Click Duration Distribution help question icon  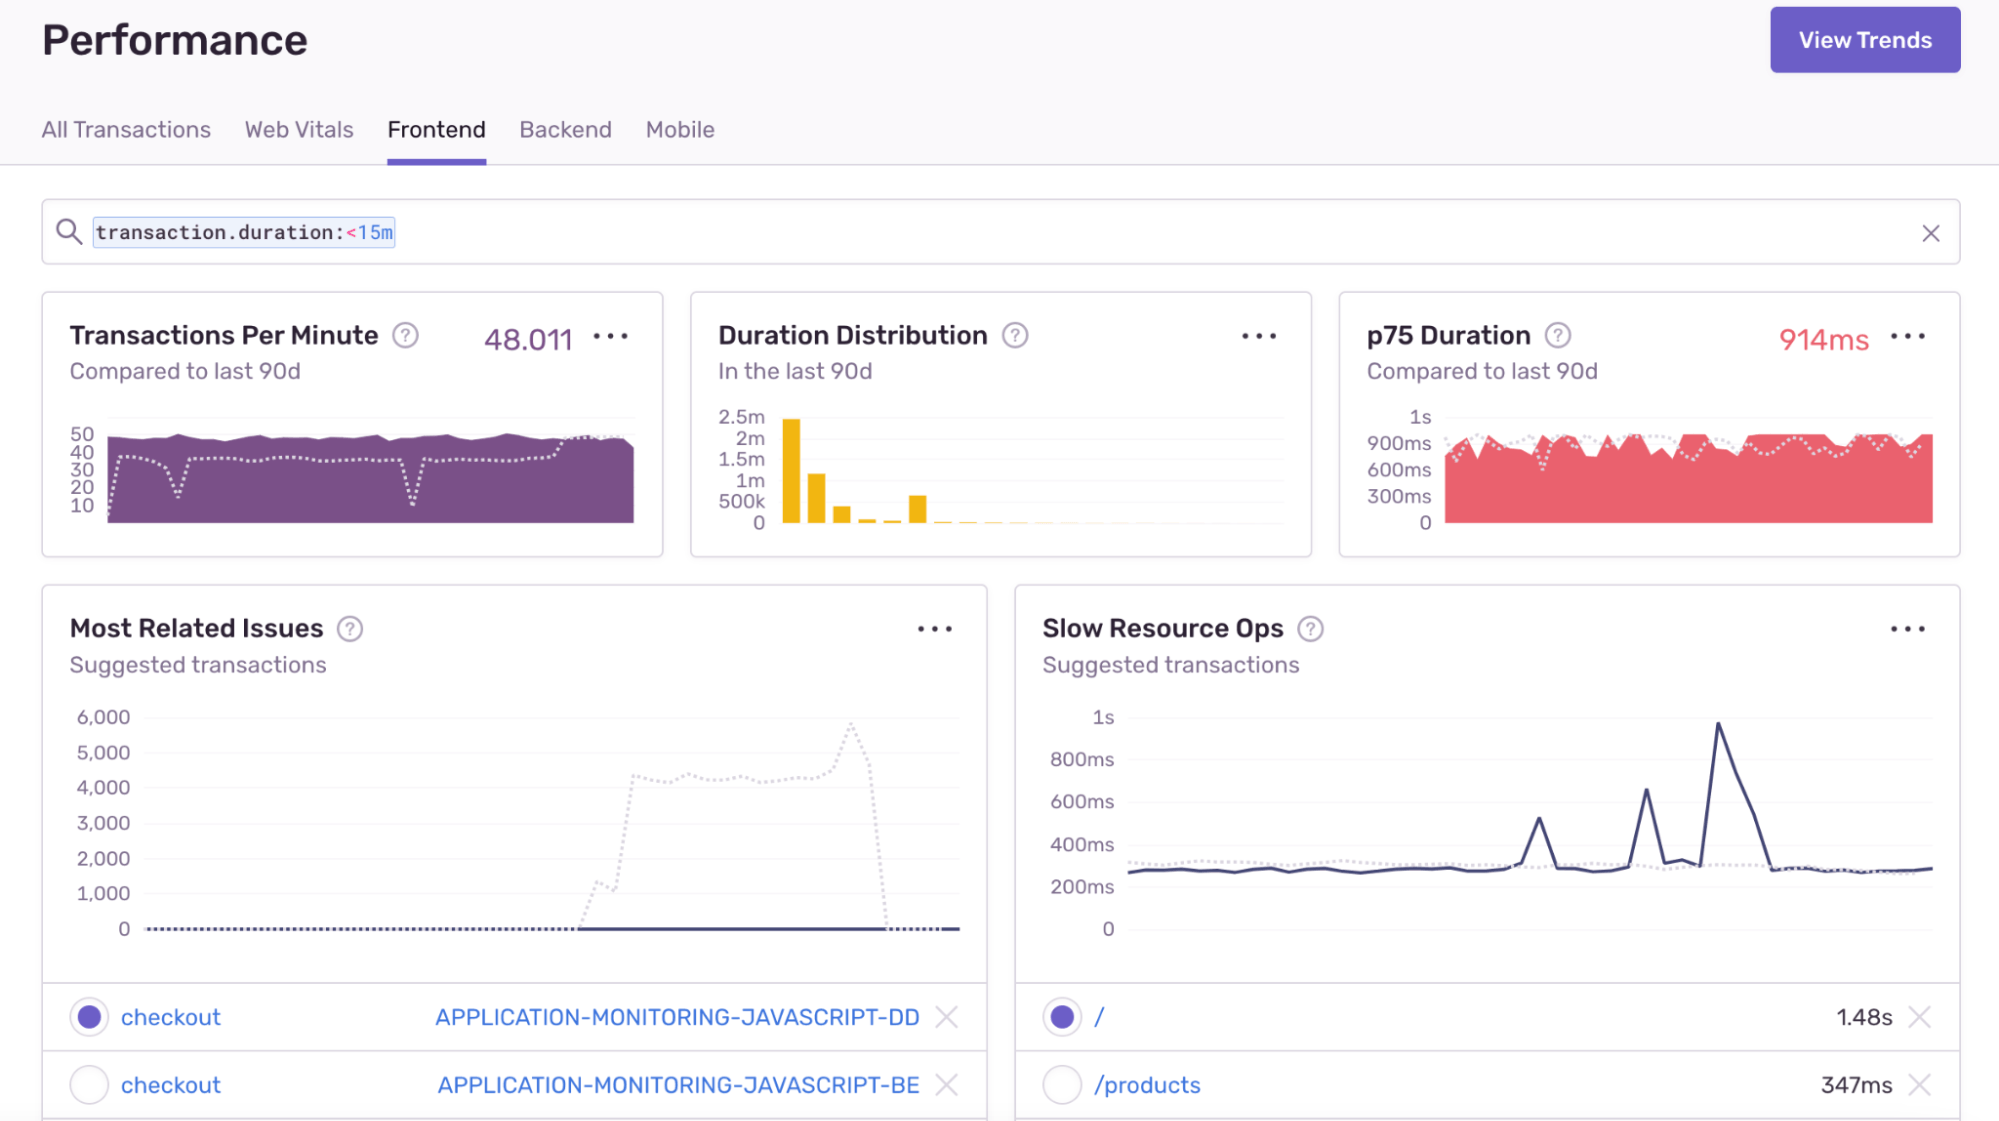click(1015, 335)
